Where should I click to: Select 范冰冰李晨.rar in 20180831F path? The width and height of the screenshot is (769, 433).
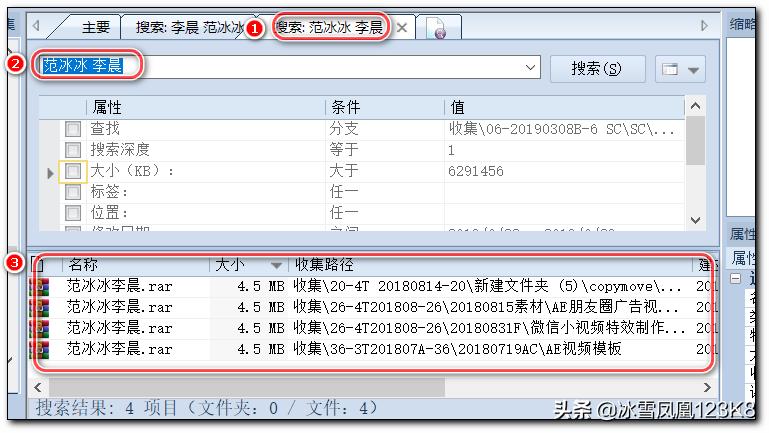click(x=119, y=329)
